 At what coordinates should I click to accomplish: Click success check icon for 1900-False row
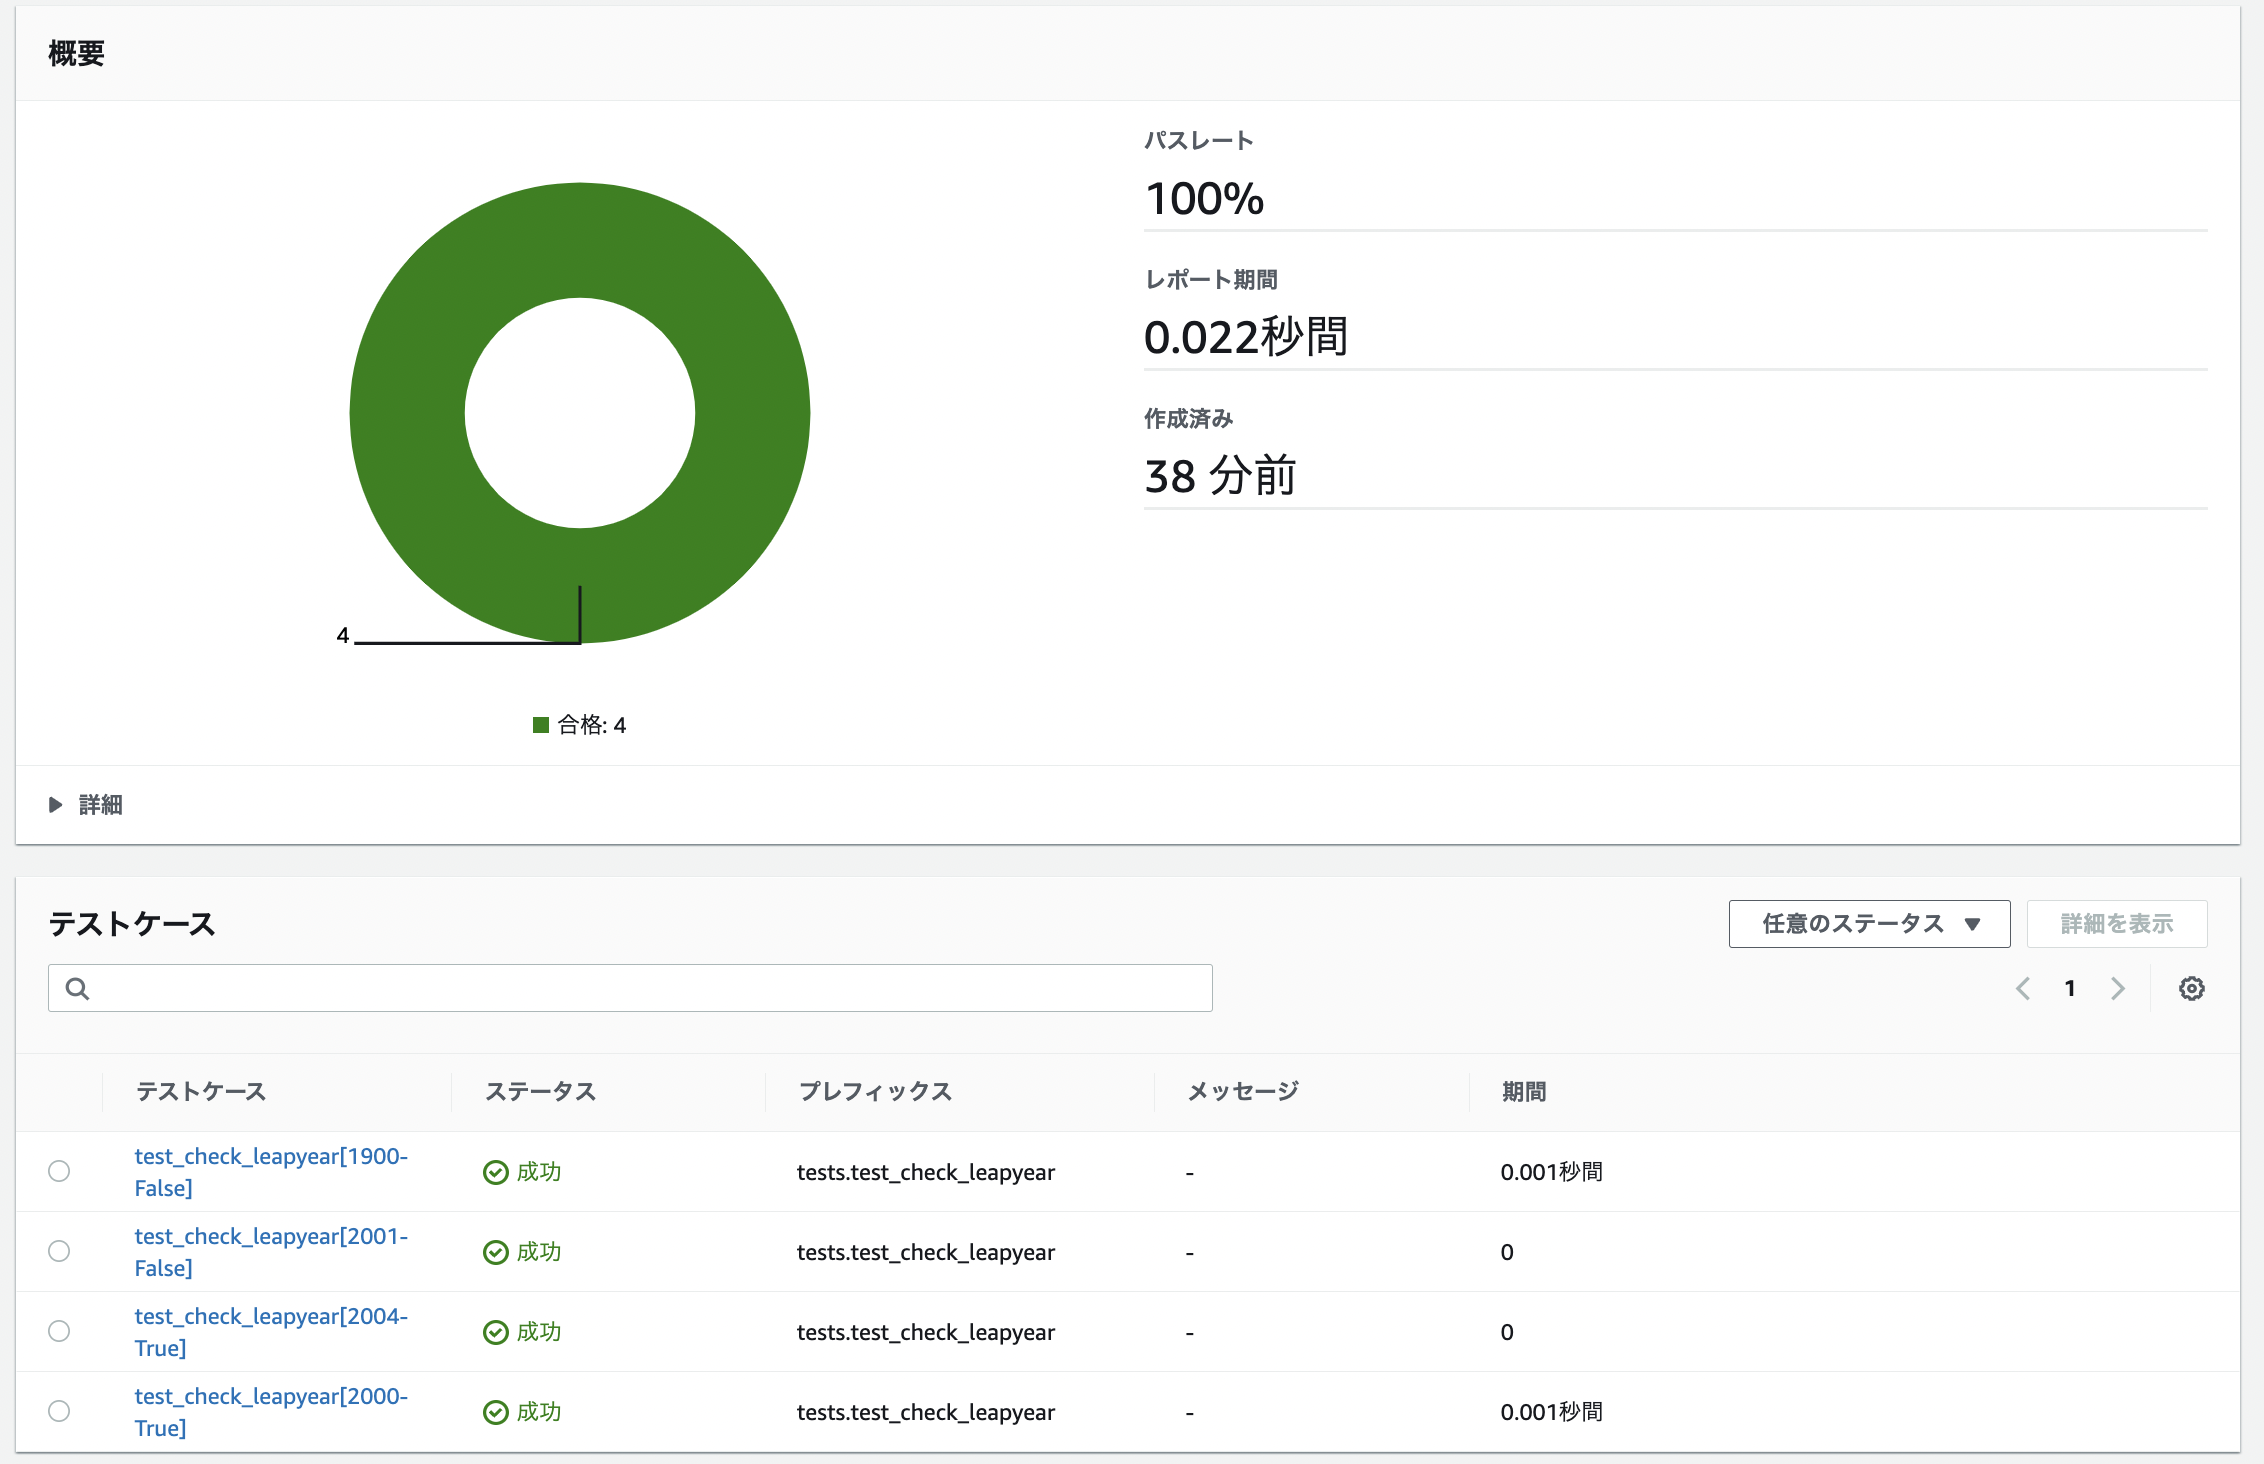click(x=495, y=1172)
